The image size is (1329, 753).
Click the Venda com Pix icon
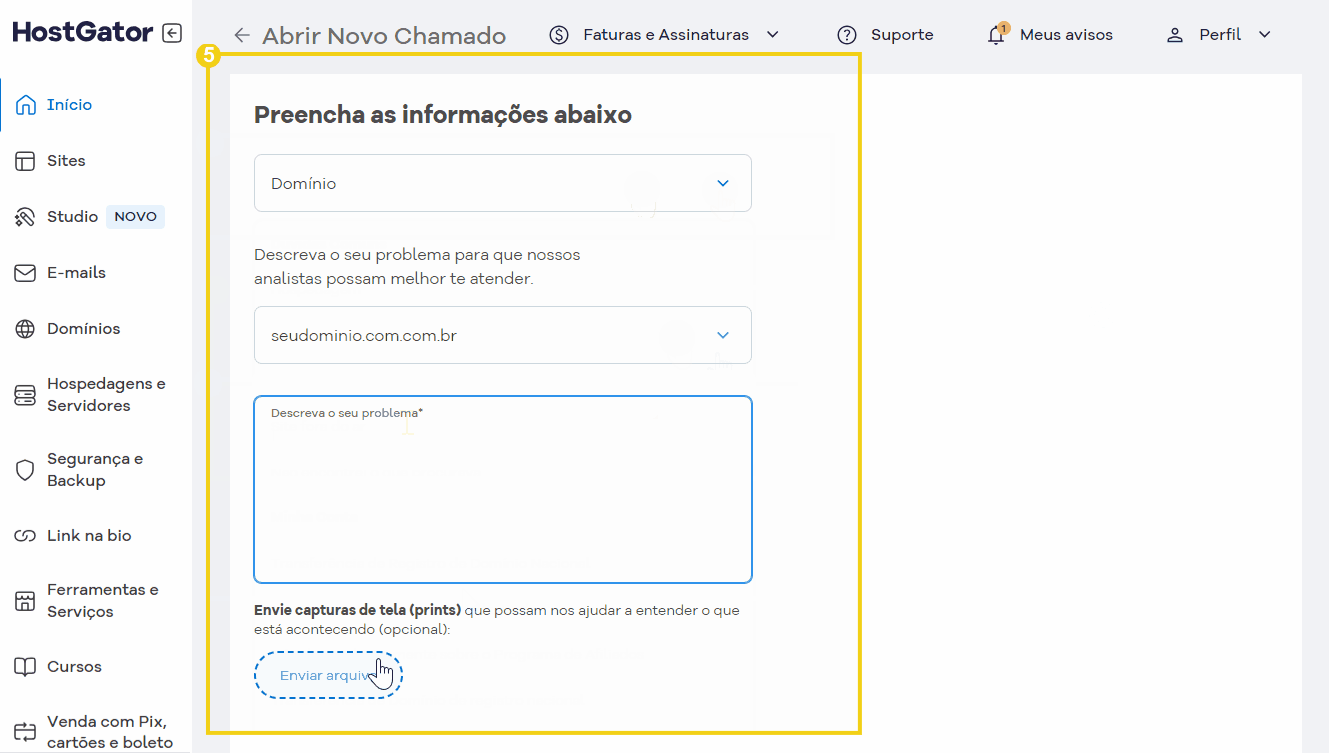tap(25, 732)
